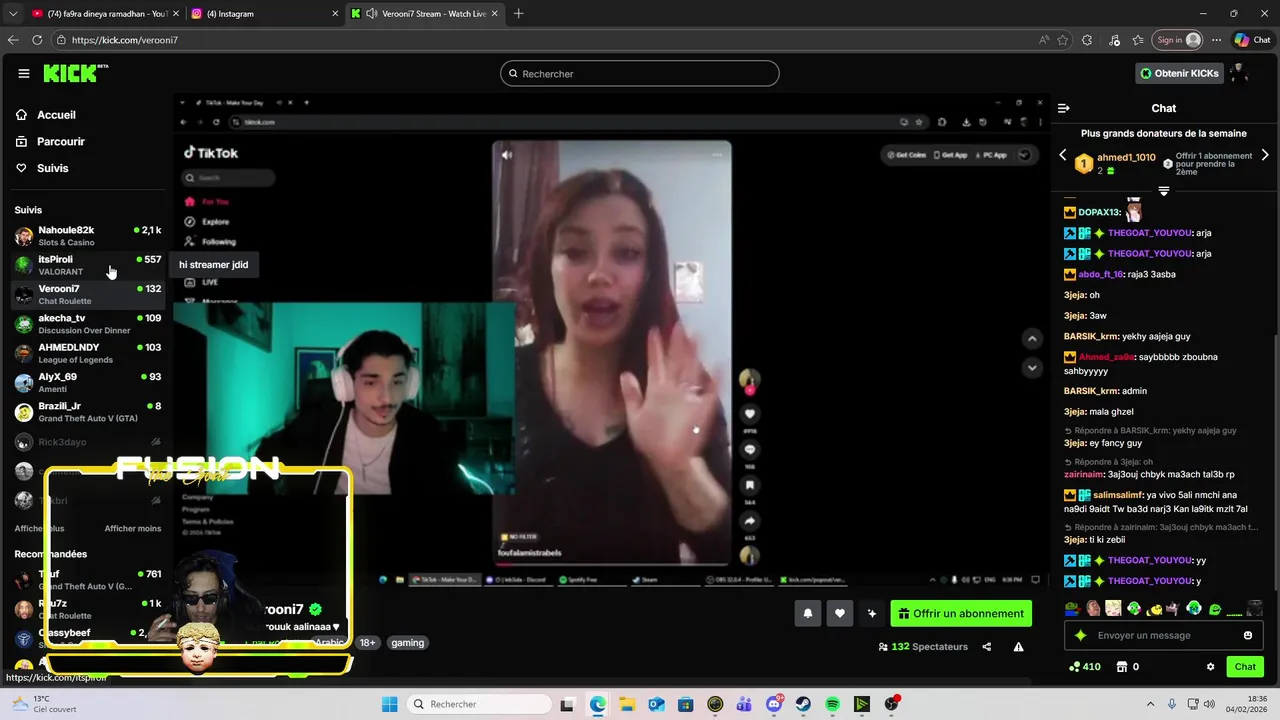Viewport: 1280px width, 720px height.
Task: Follow channel with heart button
Action: (840, 613)
